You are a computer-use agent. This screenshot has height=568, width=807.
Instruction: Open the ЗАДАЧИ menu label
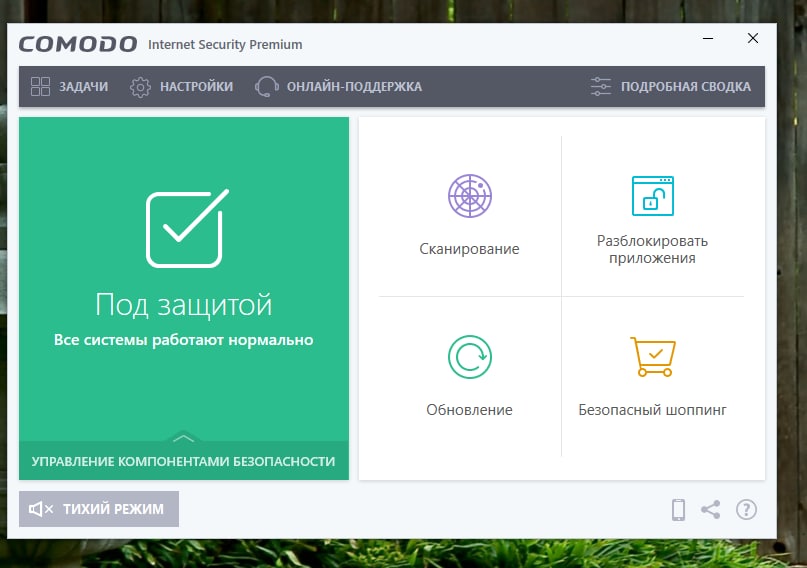point(83,87)
